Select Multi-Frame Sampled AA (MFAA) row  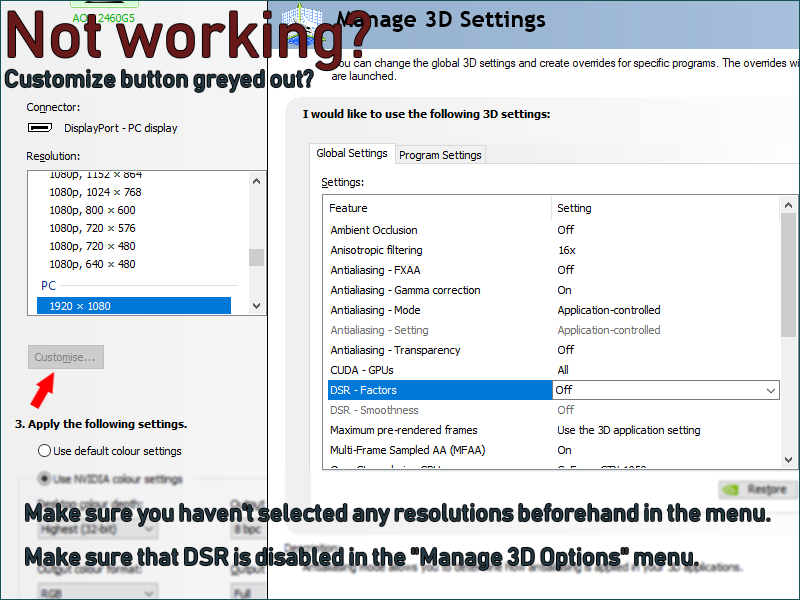tap(553, 450)
